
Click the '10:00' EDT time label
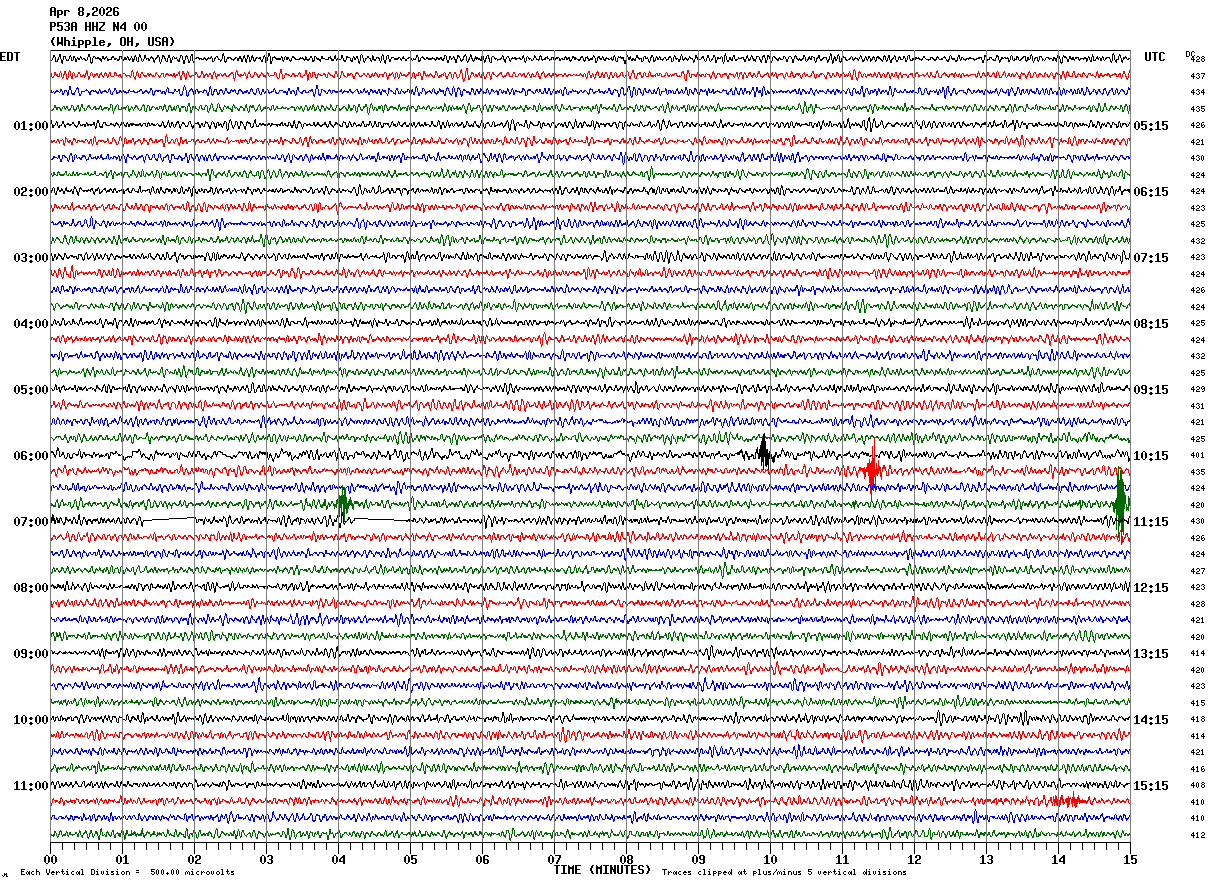pos(31,720)
